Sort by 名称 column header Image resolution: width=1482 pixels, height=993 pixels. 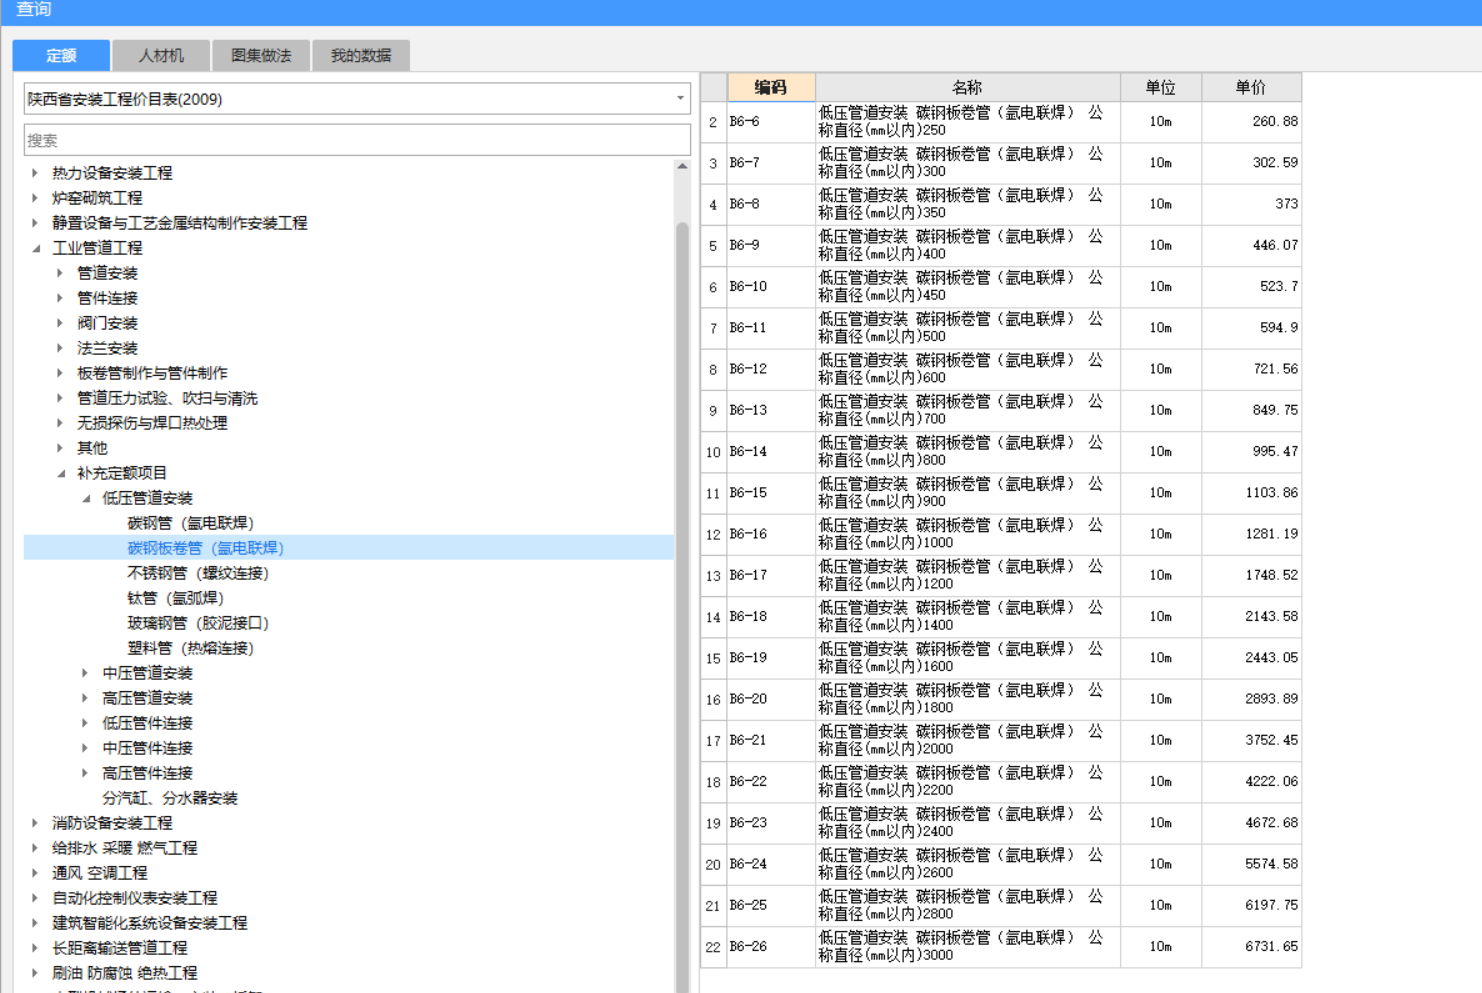point(967,87)
